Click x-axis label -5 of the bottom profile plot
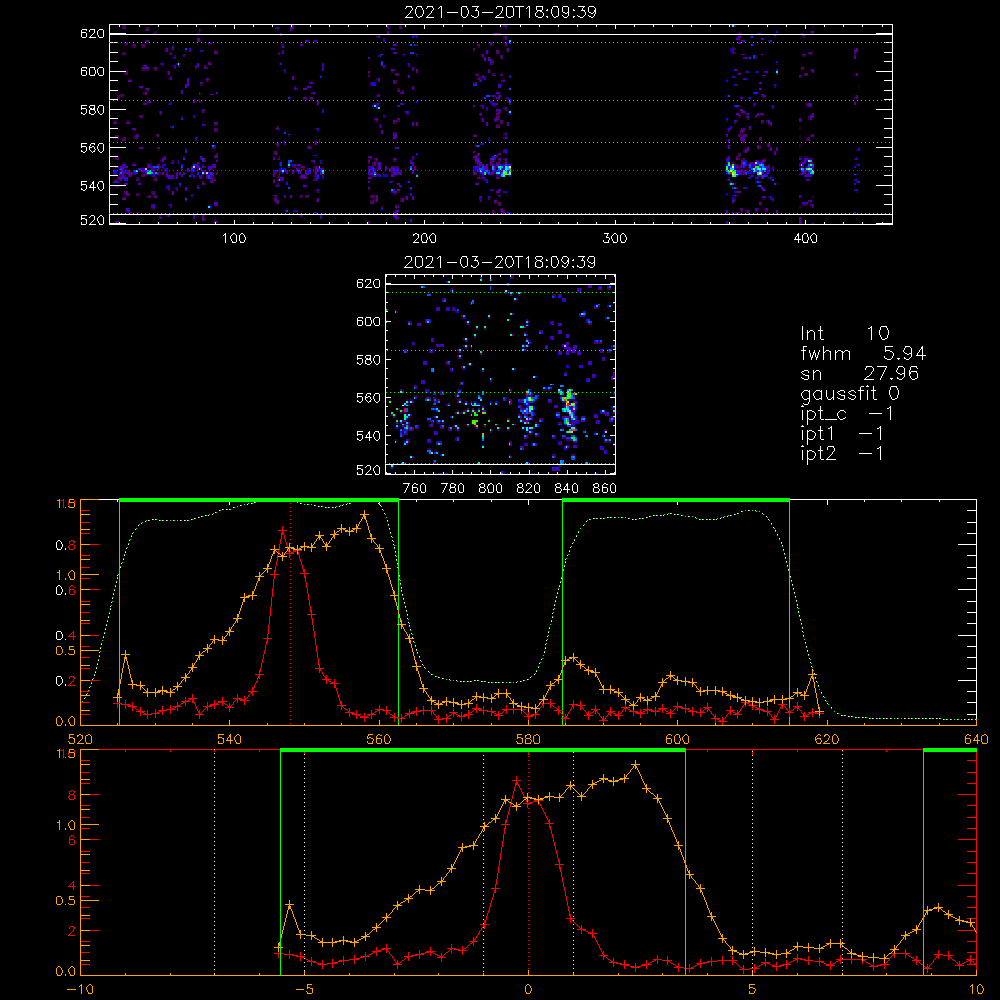Viewport: 1000px width, 1000px height. coord(305,989)
